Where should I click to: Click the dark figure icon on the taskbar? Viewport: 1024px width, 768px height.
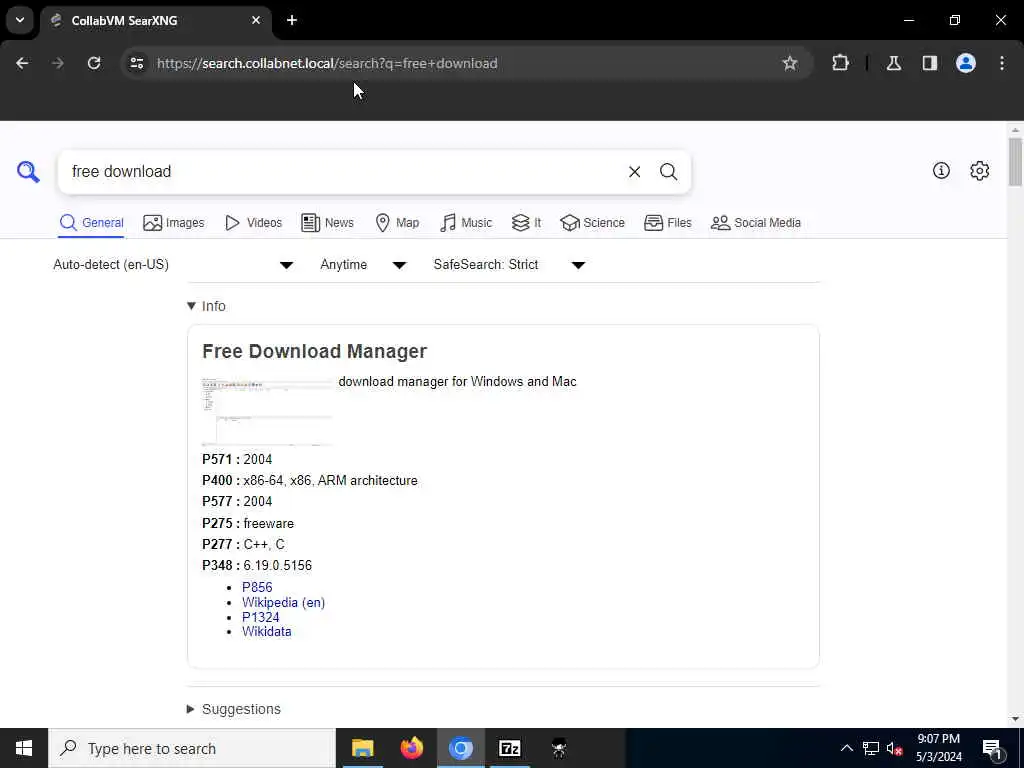[558, 748]
